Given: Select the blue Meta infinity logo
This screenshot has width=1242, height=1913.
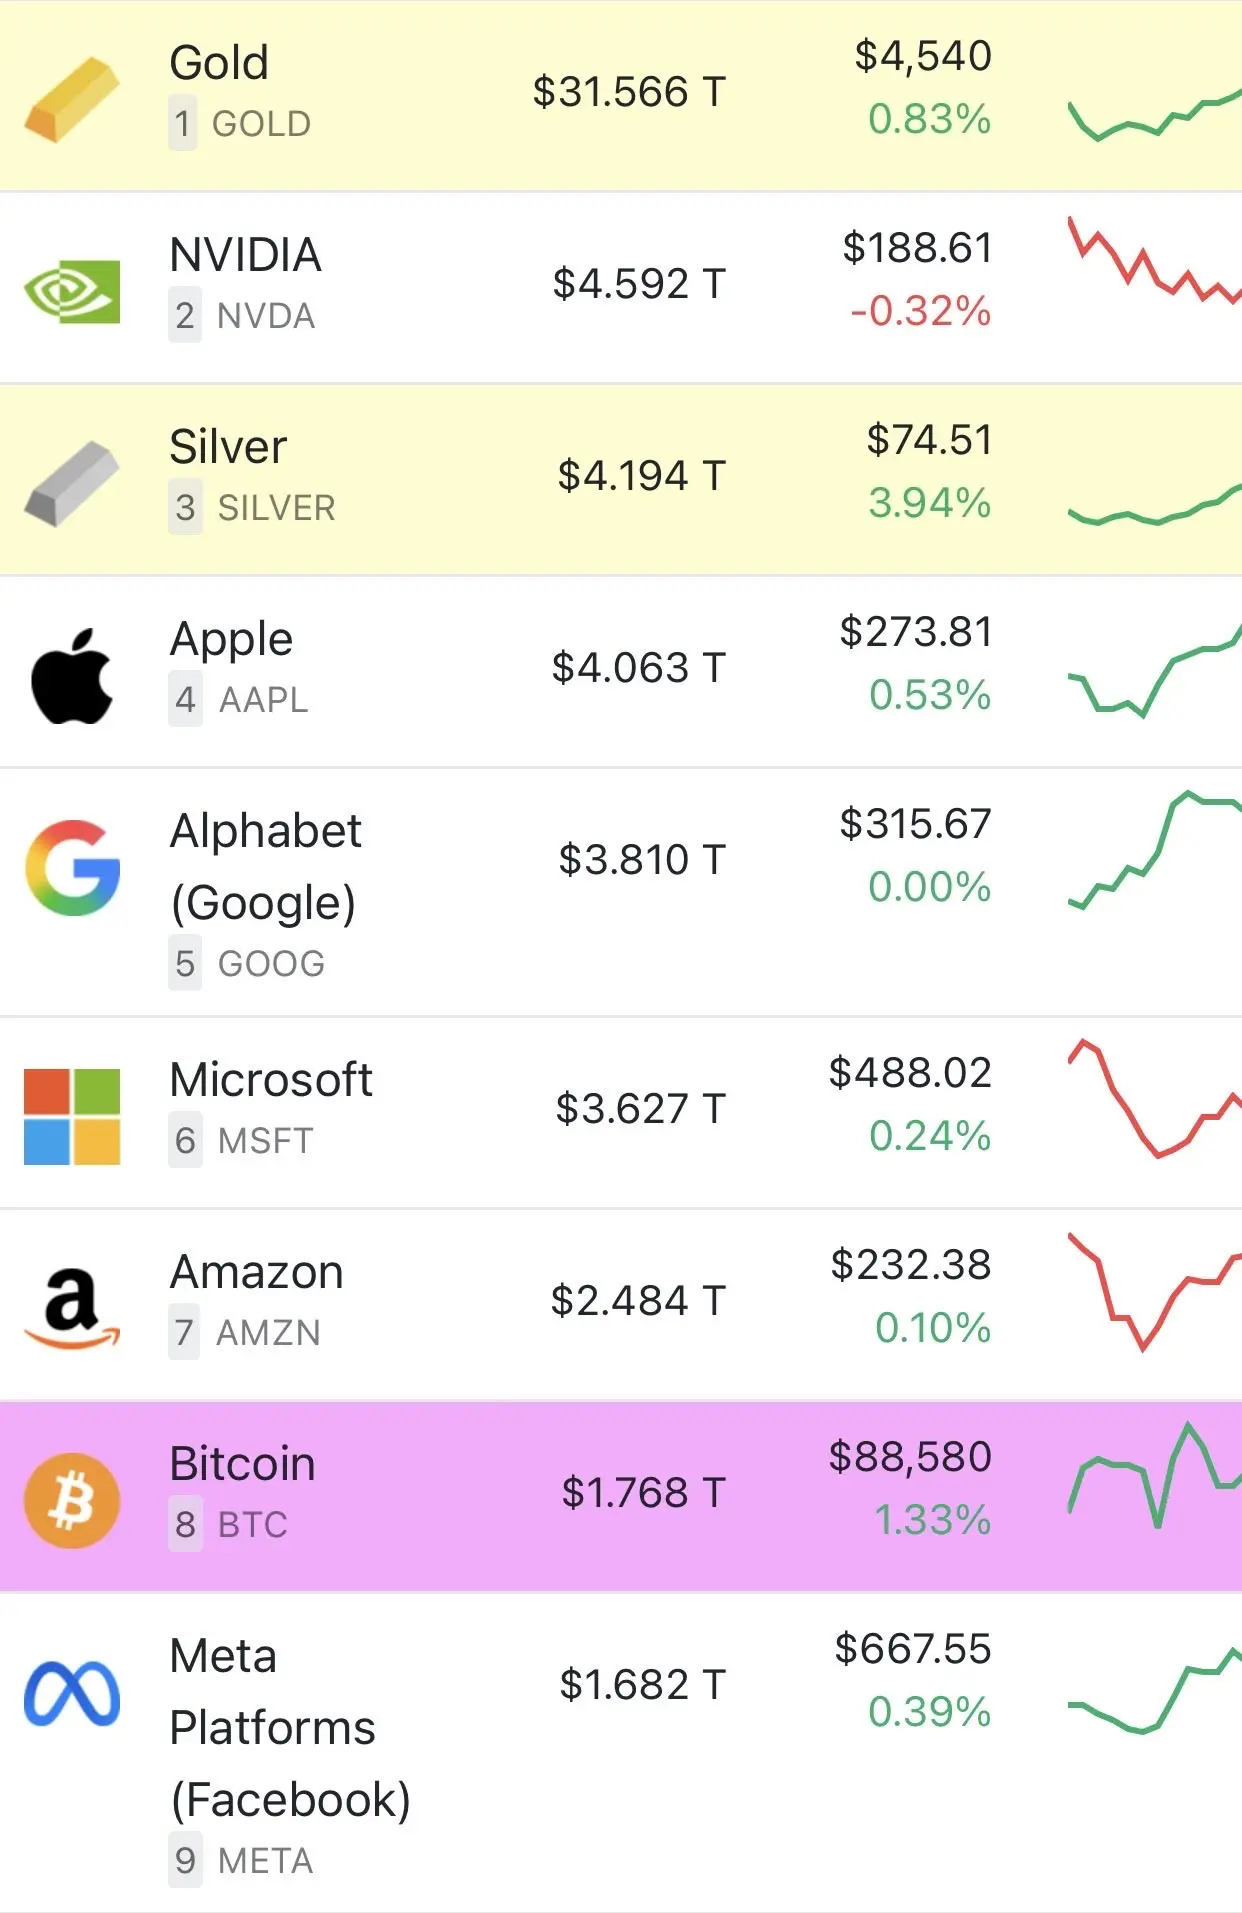Looking at the screenshot, I should (72, 1693).
